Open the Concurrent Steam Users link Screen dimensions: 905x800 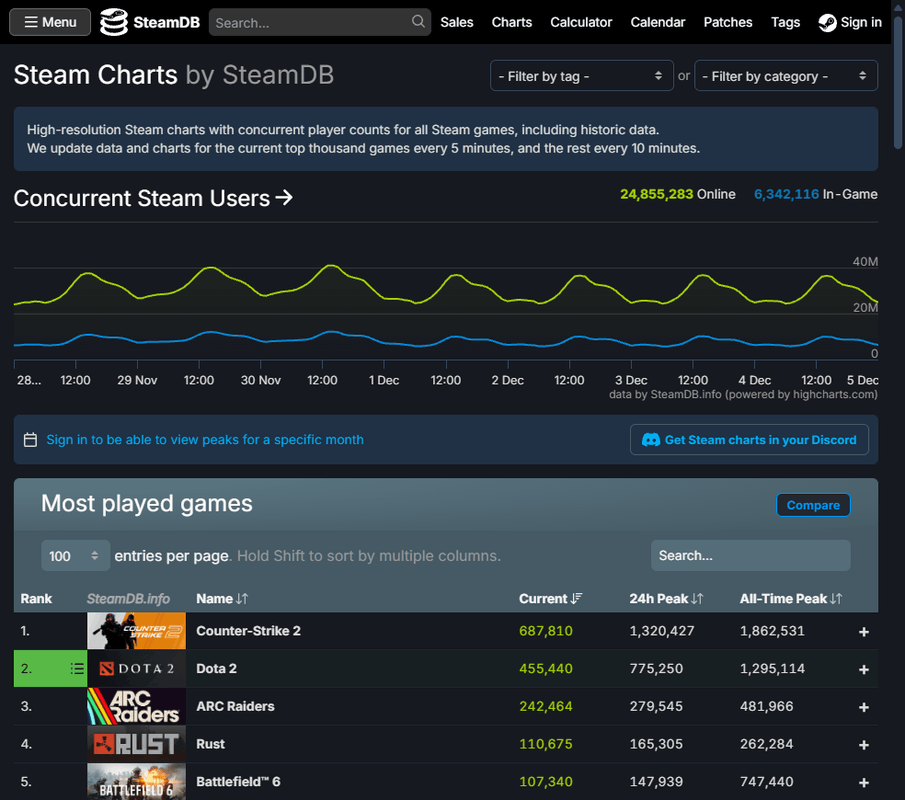point(153,198)
